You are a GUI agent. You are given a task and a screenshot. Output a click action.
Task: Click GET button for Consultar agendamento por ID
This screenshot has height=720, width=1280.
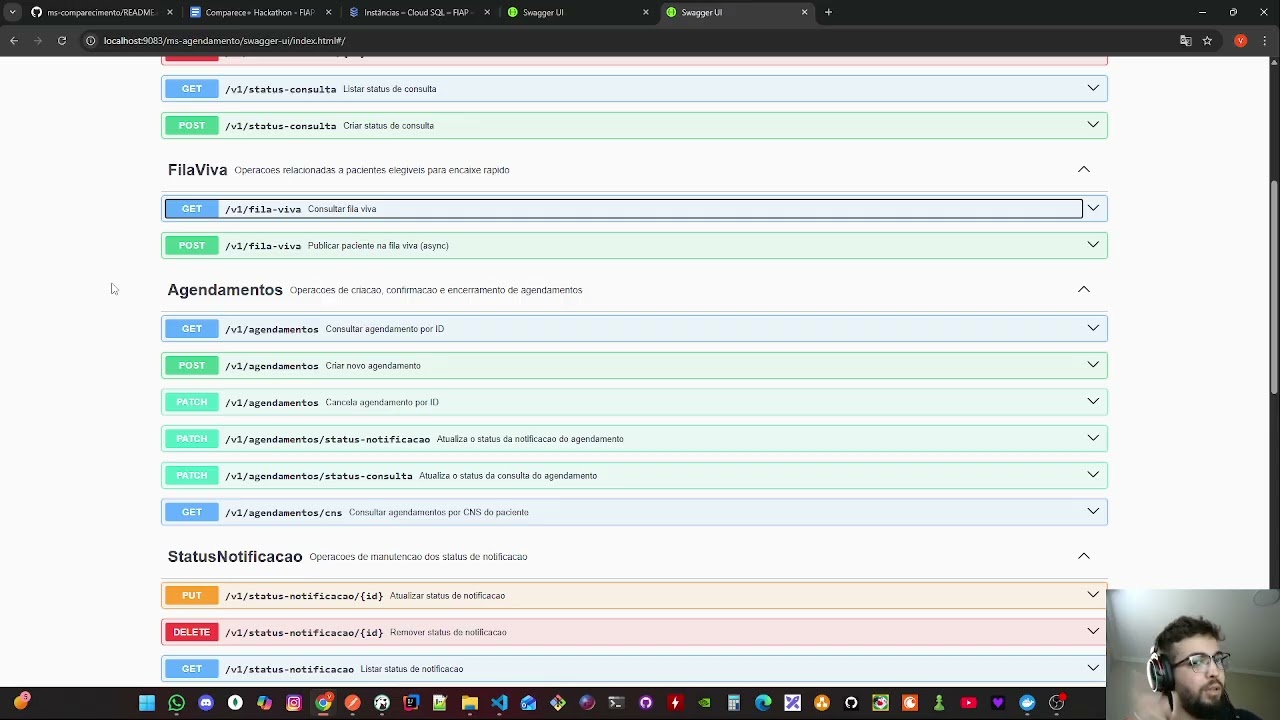click(x=192, y=328)
